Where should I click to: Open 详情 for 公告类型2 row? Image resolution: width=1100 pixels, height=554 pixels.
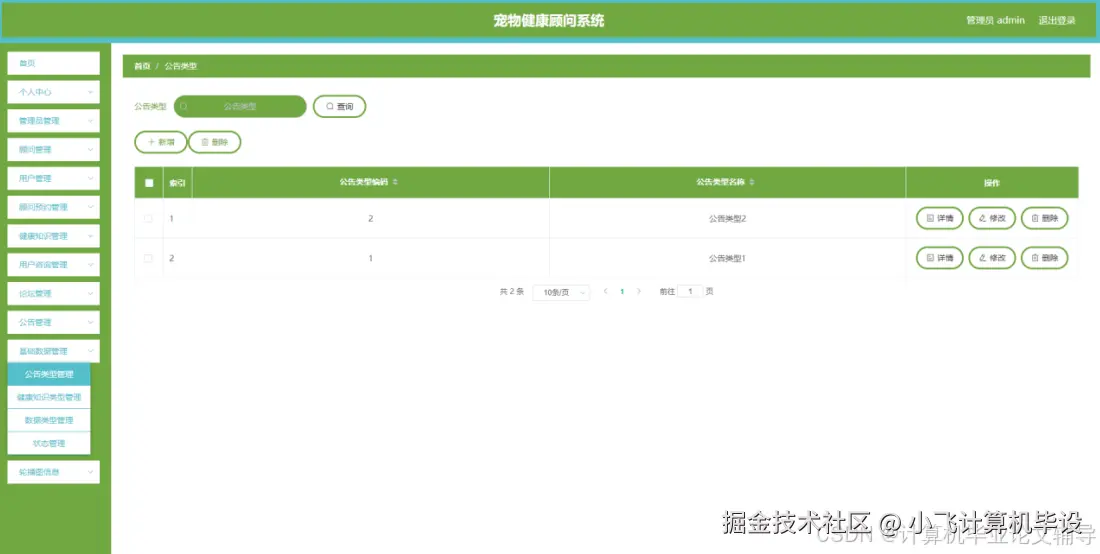(x=940, y=218)
